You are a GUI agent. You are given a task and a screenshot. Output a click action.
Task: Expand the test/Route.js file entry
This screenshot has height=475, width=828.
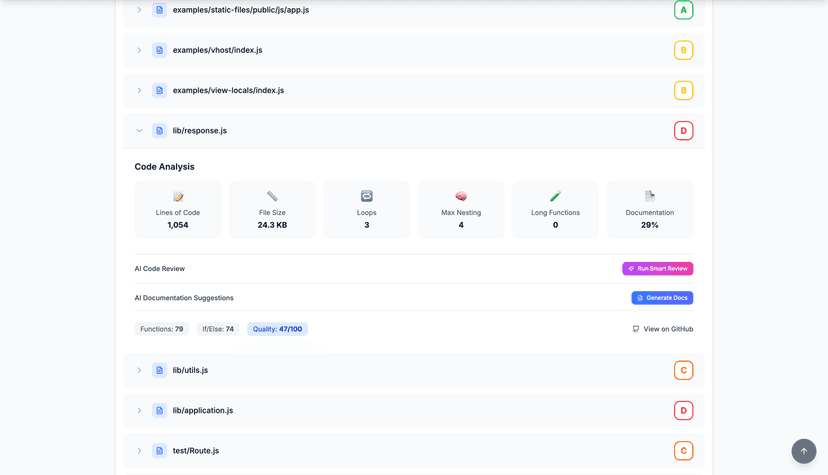(139, 451)
